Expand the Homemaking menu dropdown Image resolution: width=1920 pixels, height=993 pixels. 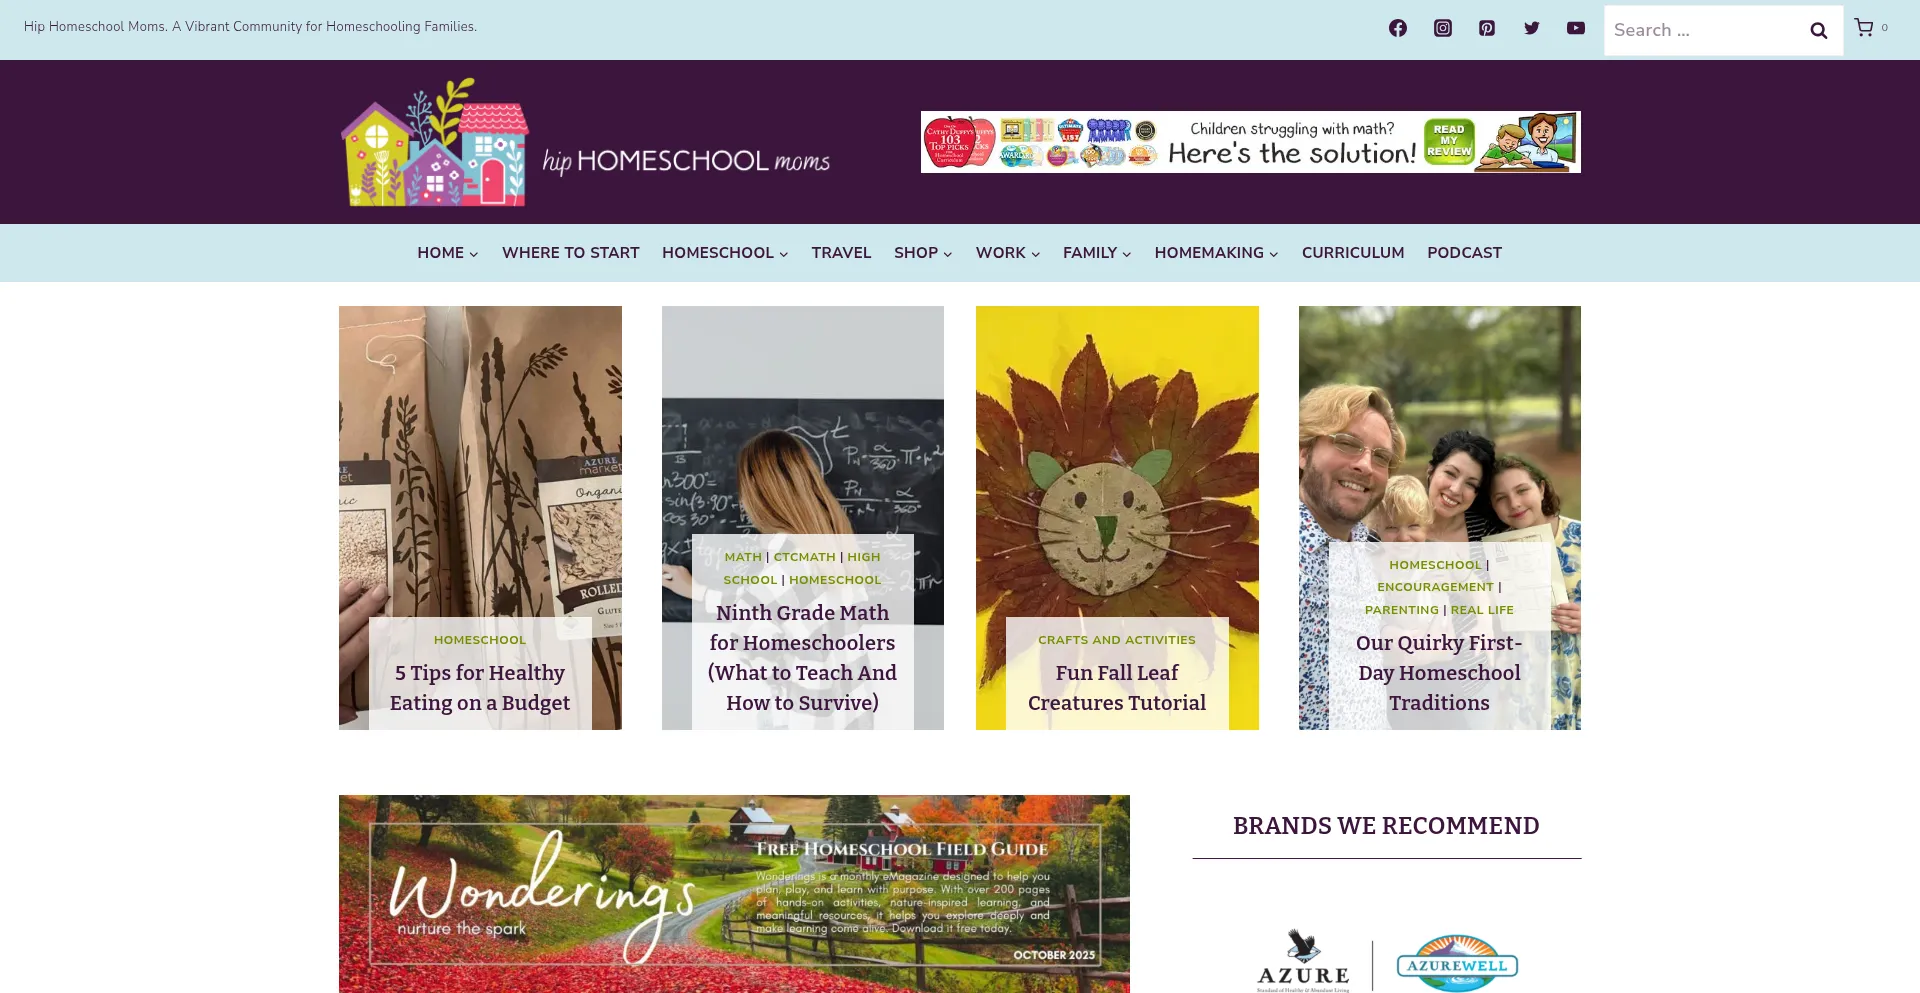pyautogui.click(x=1216, y=253)
